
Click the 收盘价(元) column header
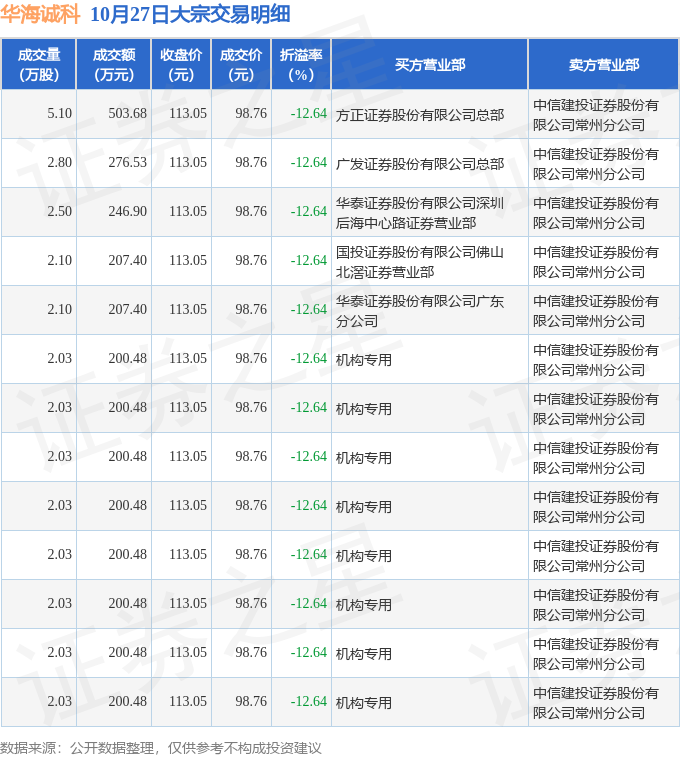(x=181, y=64)
